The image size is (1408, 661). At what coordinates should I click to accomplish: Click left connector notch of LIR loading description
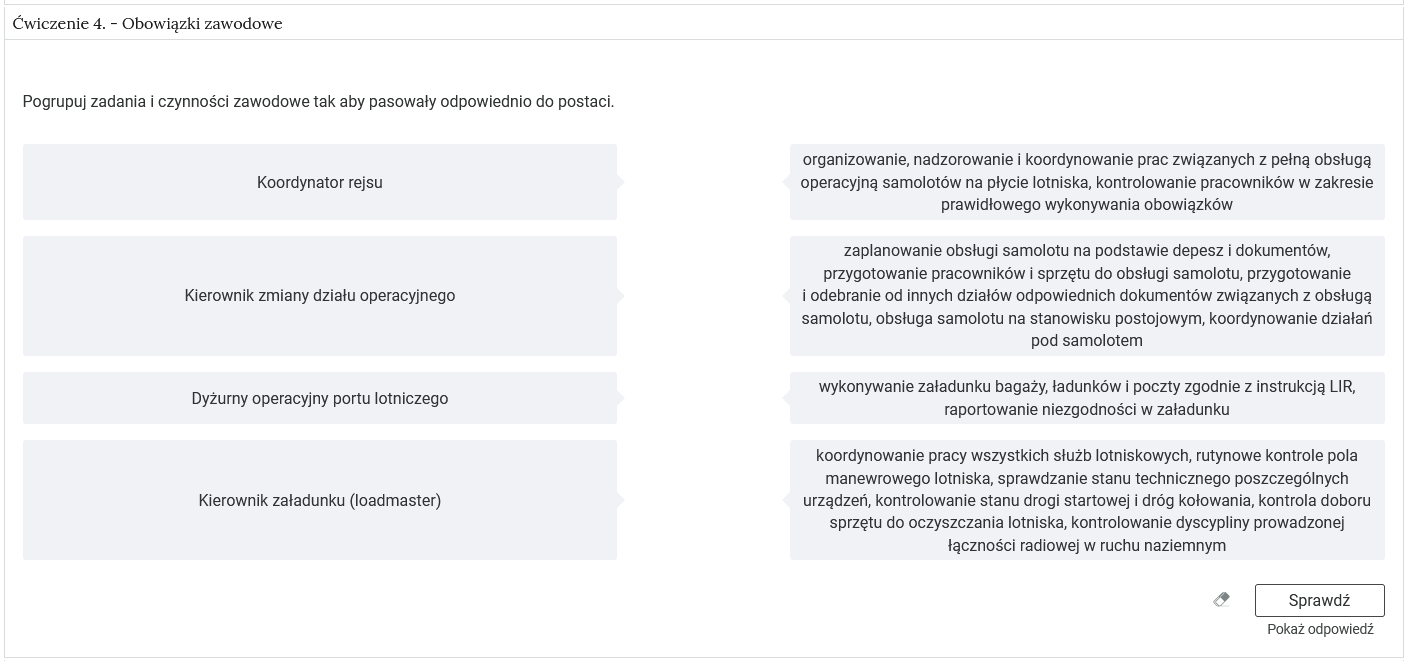pos(787,398)
